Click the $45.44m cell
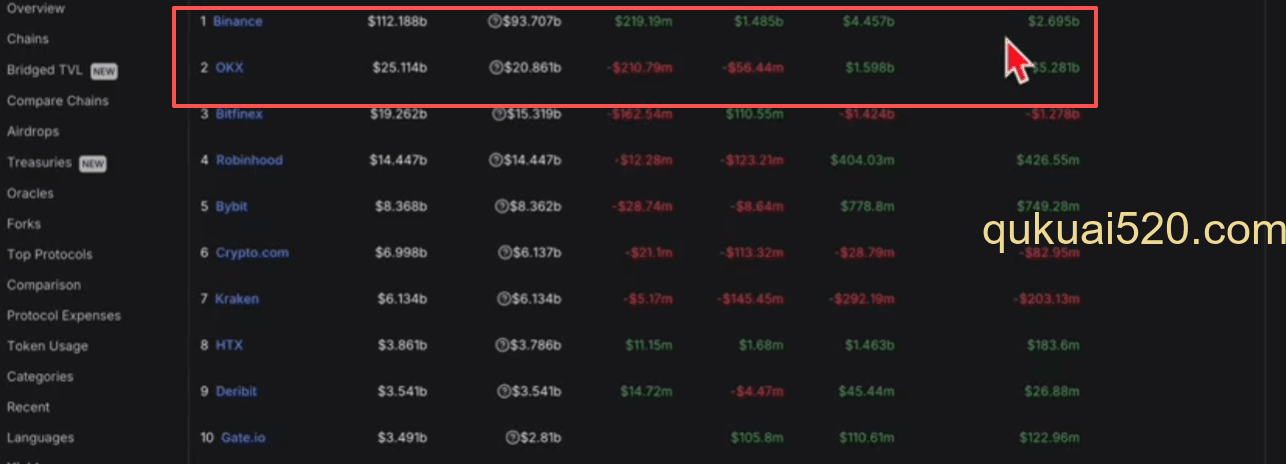The image size is (1286, 464). coord(867,391)
